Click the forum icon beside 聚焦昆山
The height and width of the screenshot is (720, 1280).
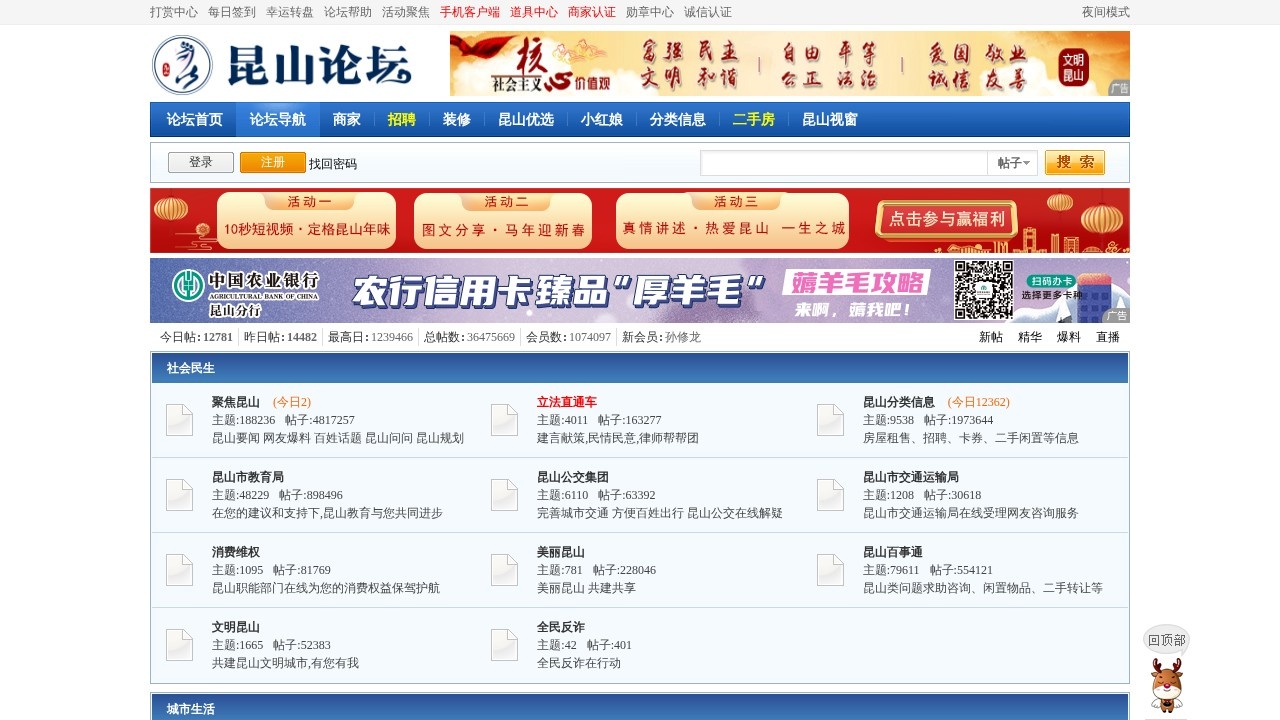(179, 420)
